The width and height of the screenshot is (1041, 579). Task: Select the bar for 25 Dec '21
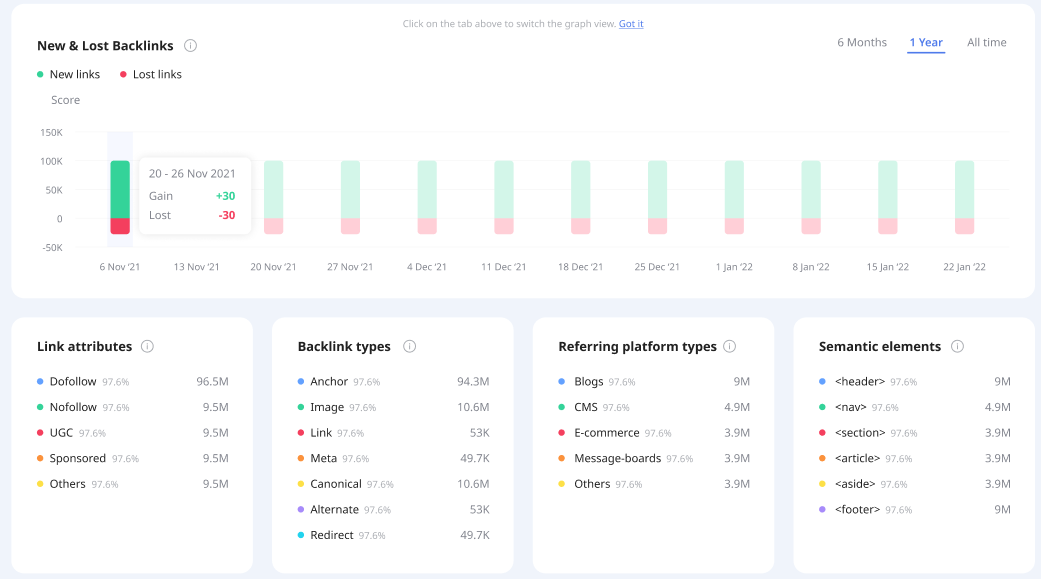tap(657, 197)
